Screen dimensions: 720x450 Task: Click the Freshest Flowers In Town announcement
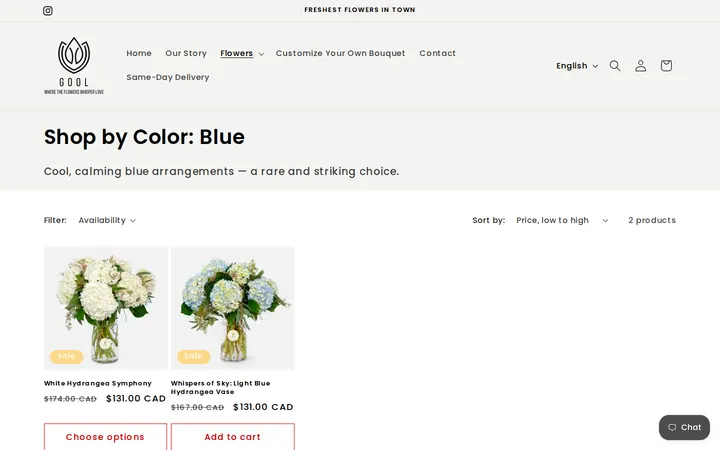pyautogui.click(x=360, y=10)
